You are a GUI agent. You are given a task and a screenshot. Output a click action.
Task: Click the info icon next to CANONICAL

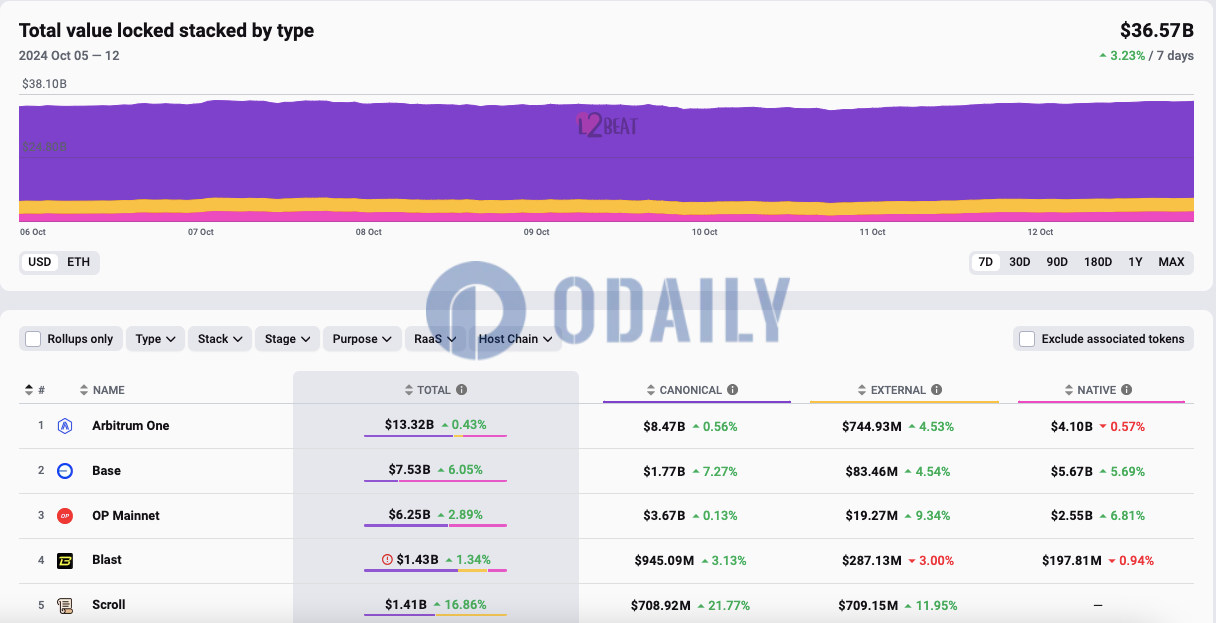click(x=733, y=390)
